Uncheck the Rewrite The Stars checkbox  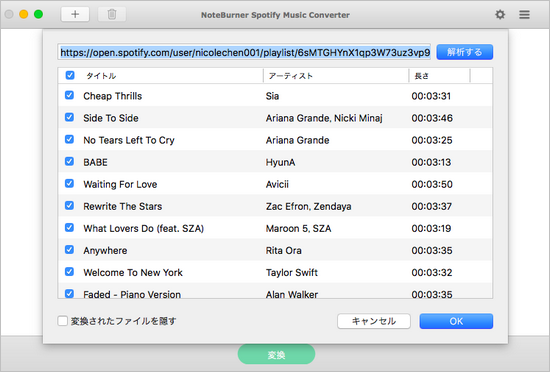[x=69, y=205]
